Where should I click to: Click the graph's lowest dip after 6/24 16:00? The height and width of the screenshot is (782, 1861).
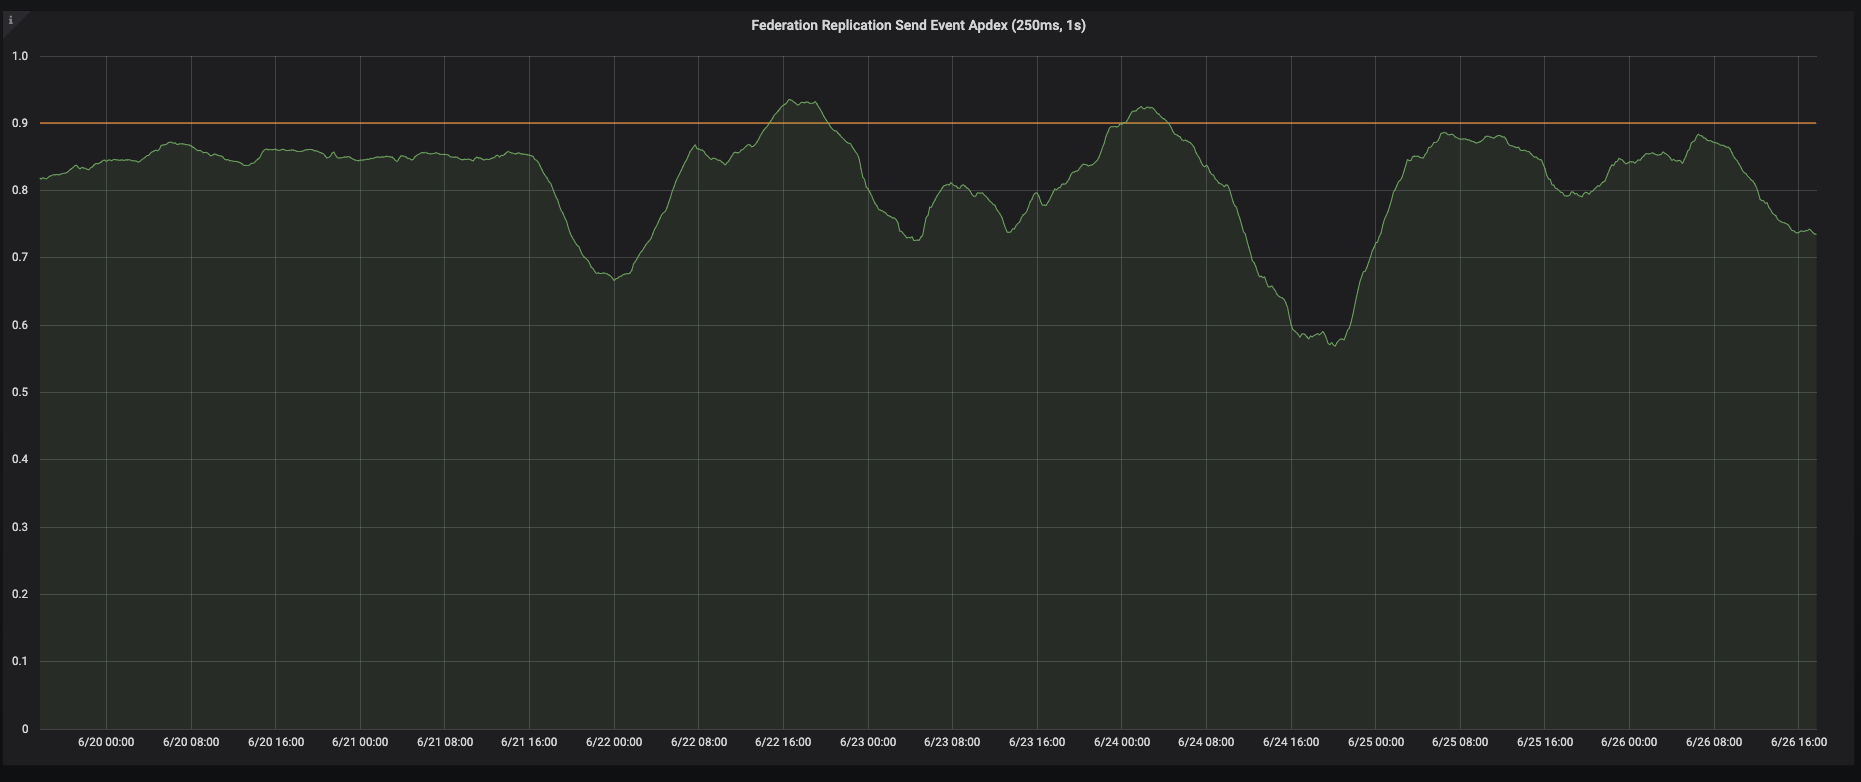tap(1331, 345)
